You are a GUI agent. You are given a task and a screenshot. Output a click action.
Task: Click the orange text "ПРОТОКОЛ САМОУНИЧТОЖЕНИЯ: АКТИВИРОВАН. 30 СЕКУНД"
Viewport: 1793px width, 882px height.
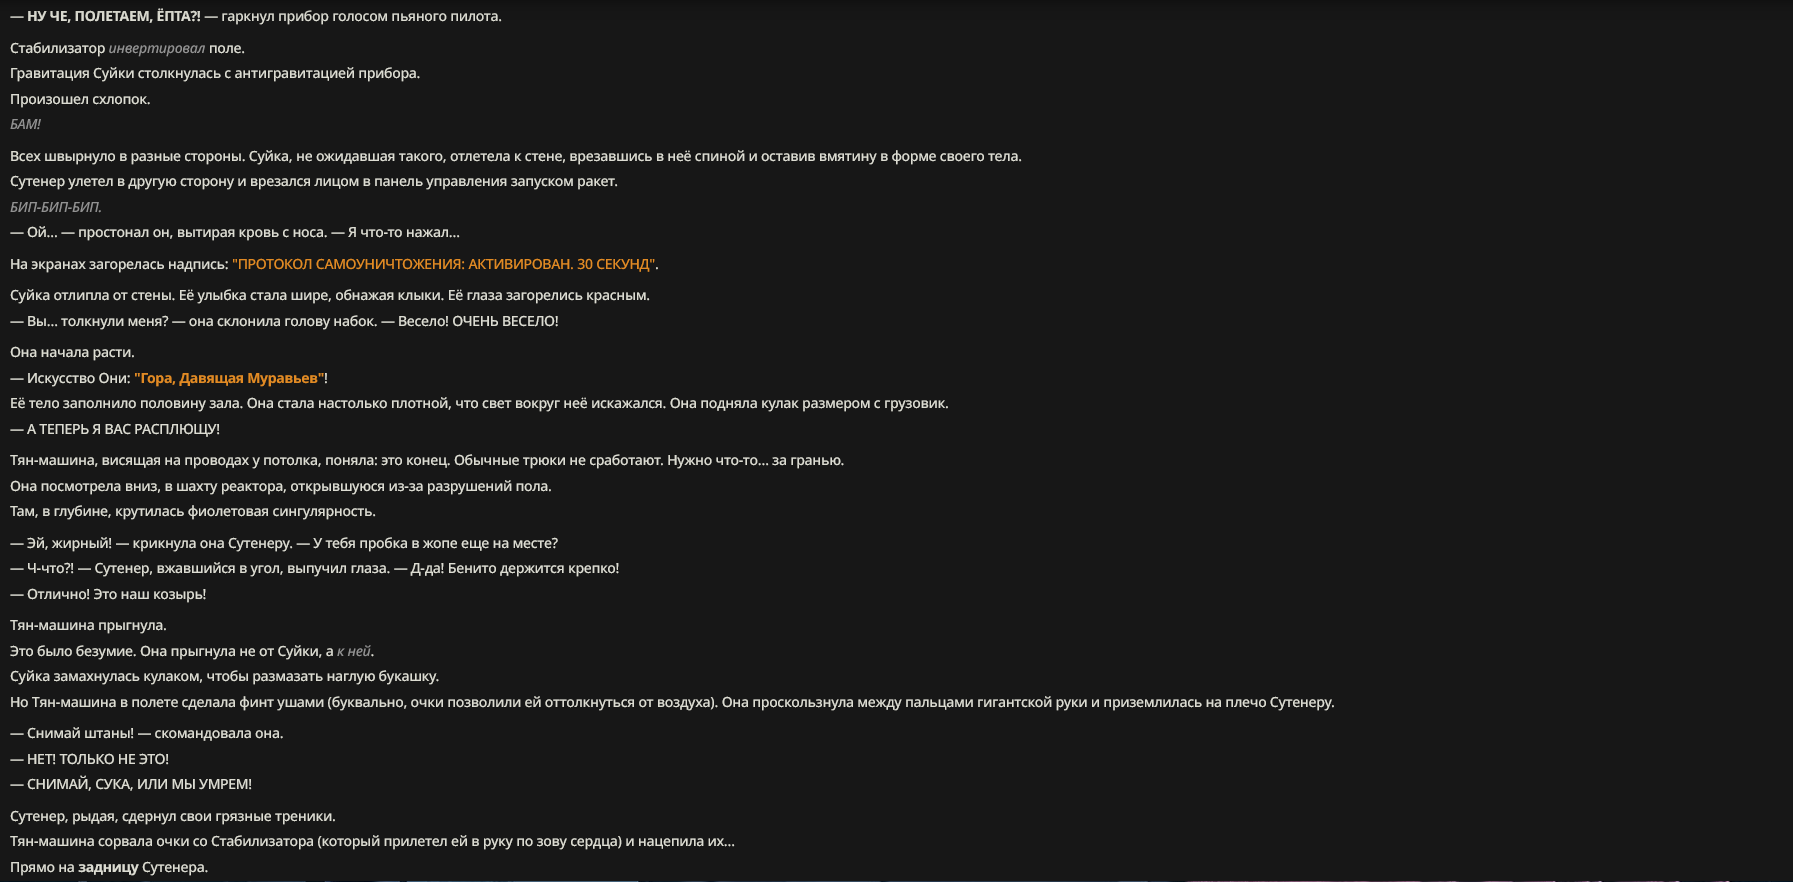pyautogui.click(x=445, y=264)
